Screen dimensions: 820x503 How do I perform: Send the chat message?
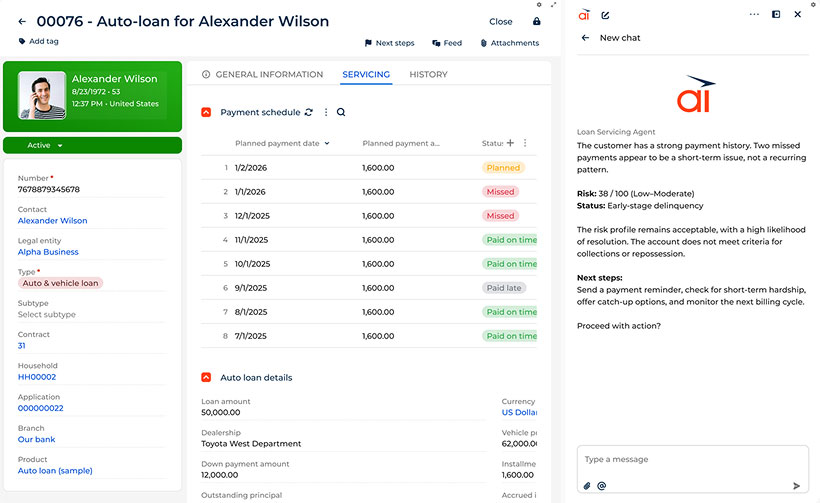(796, 486)
